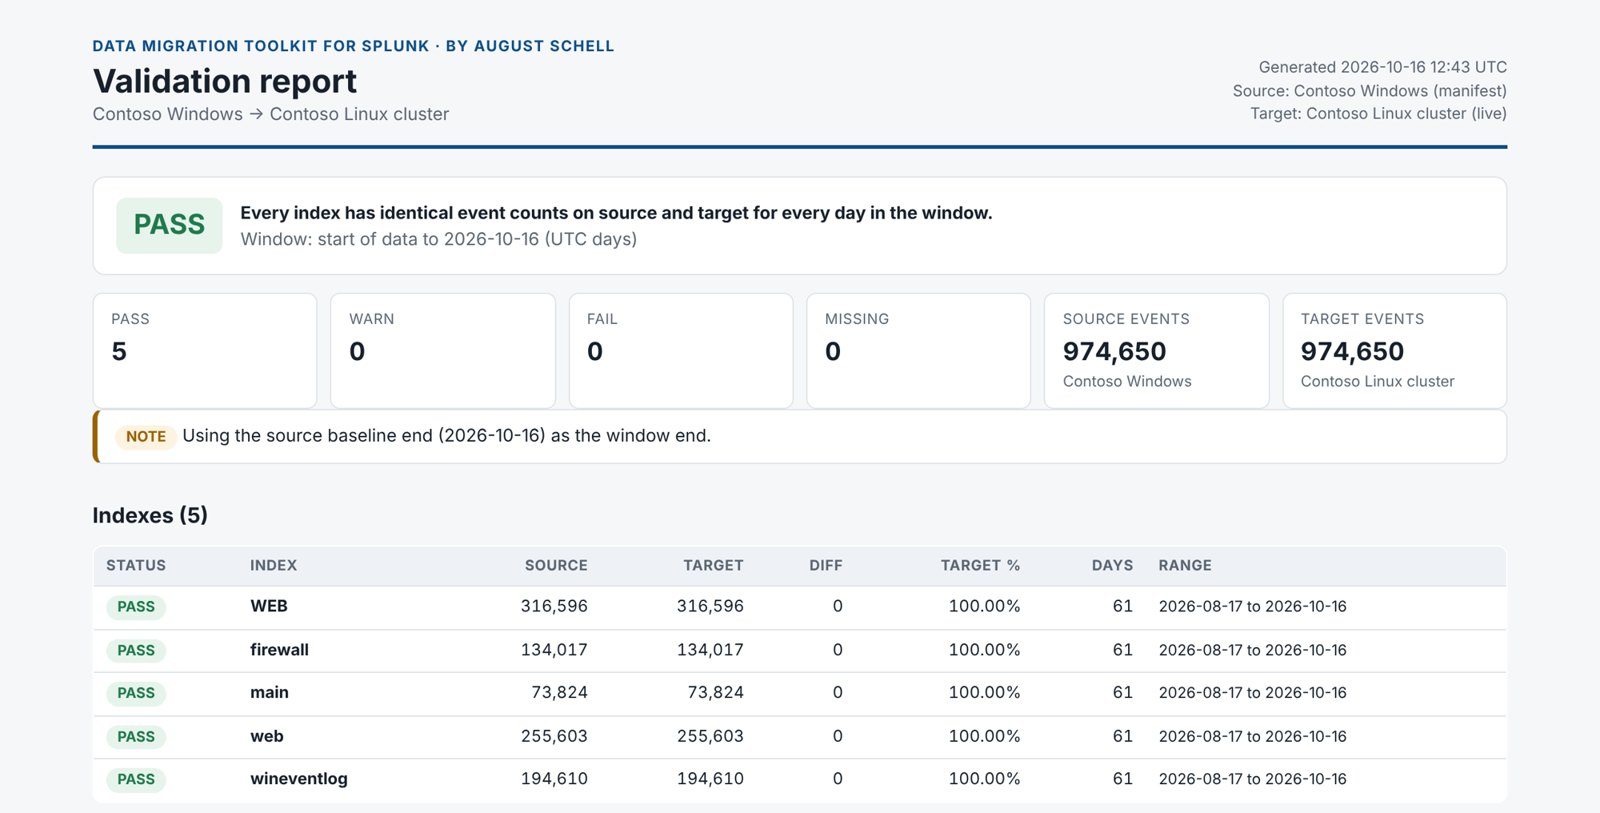Viewport: 1600px width, 813px height.
Task: Click the PASS summary card showing 5
Action: [205, 350]
